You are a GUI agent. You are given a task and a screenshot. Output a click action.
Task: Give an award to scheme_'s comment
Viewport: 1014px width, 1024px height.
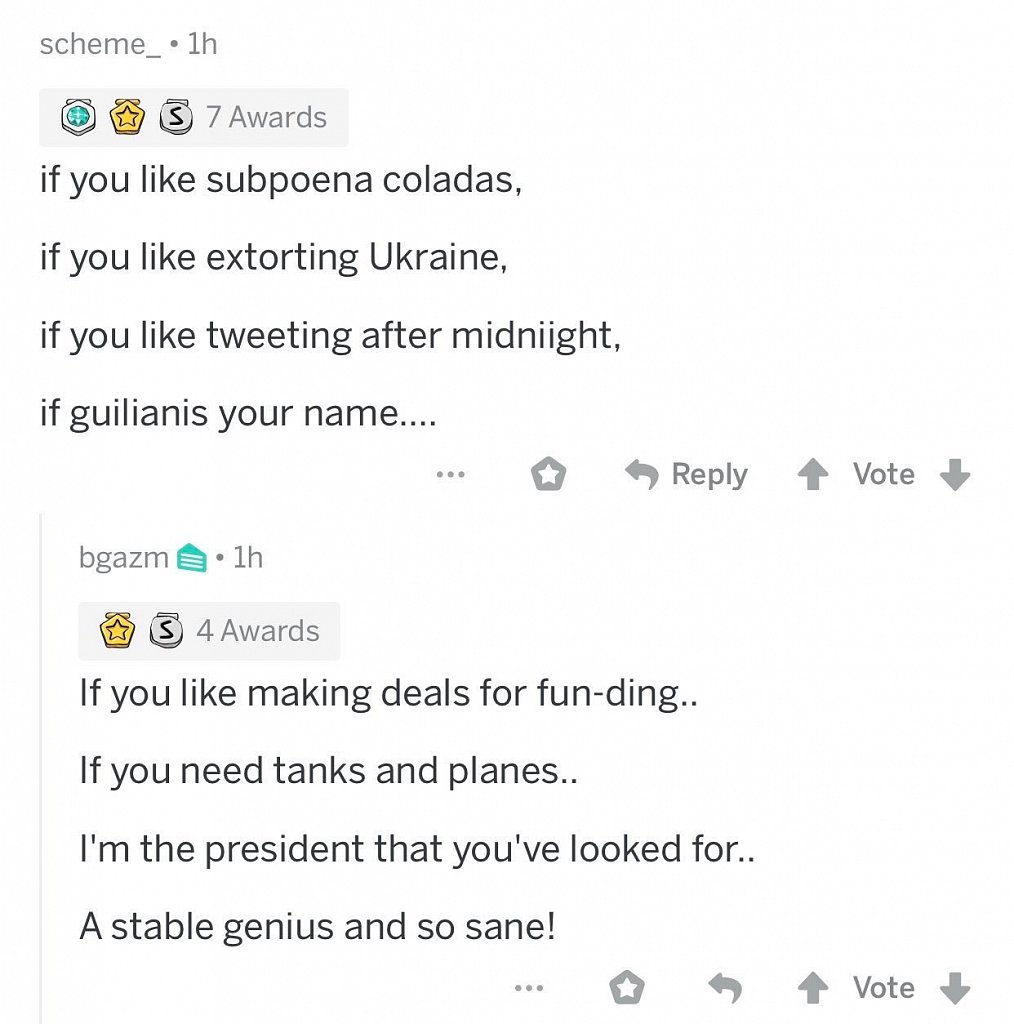(x=548, y=474)
